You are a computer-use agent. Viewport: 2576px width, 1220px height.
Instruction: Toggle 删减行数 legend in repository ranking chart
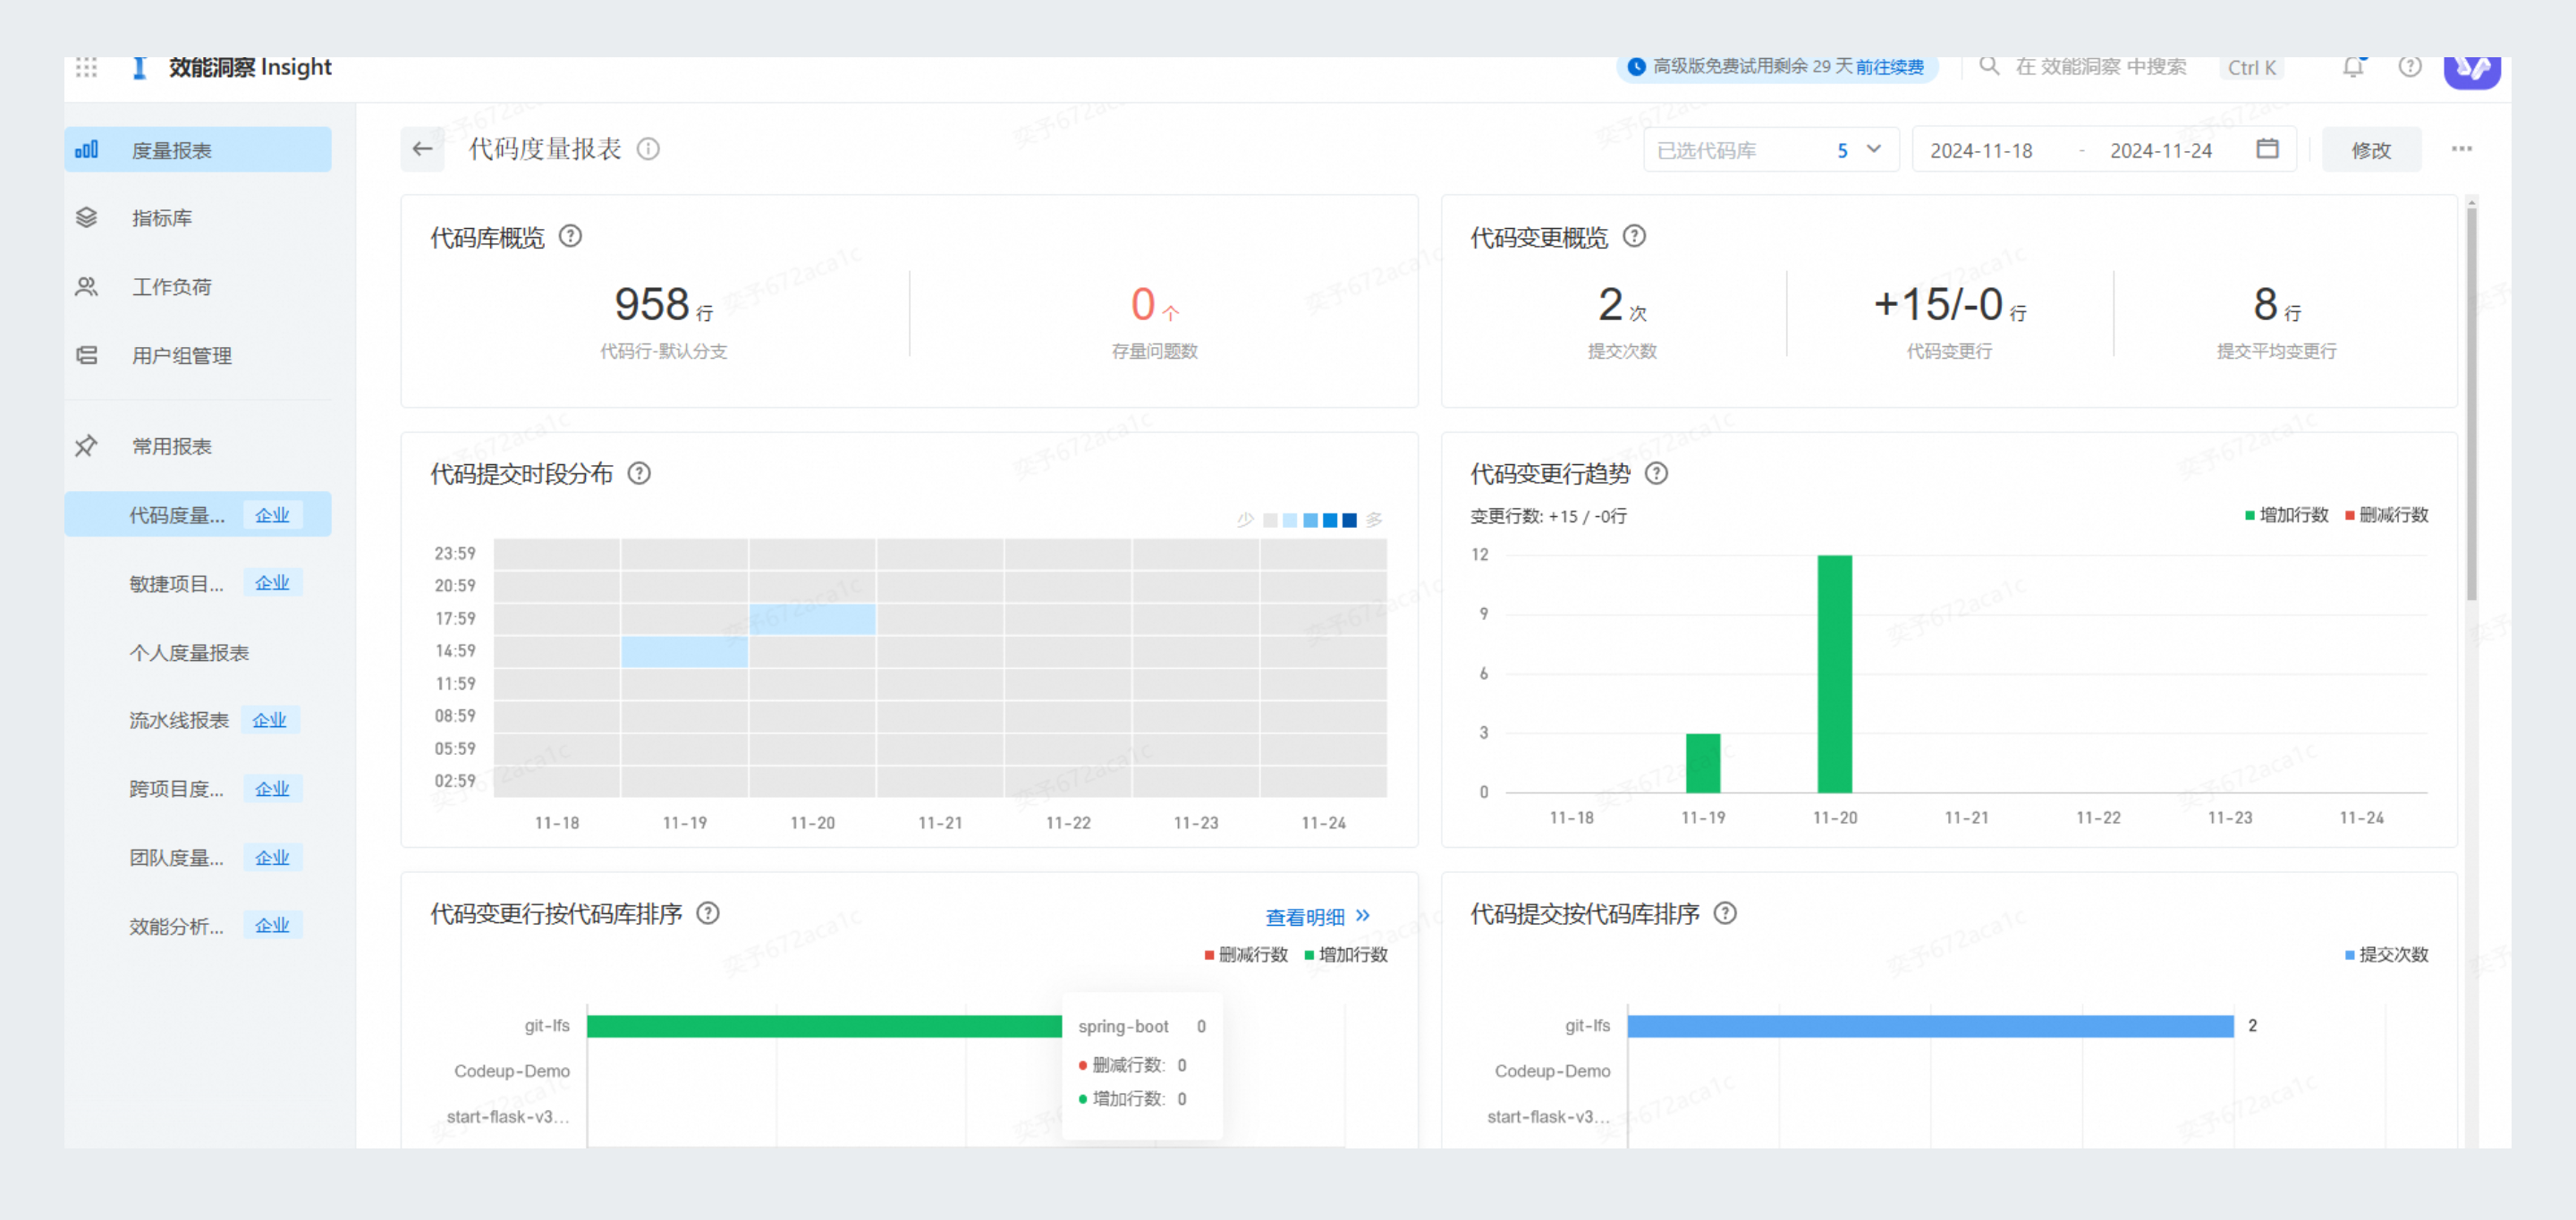1246,955
